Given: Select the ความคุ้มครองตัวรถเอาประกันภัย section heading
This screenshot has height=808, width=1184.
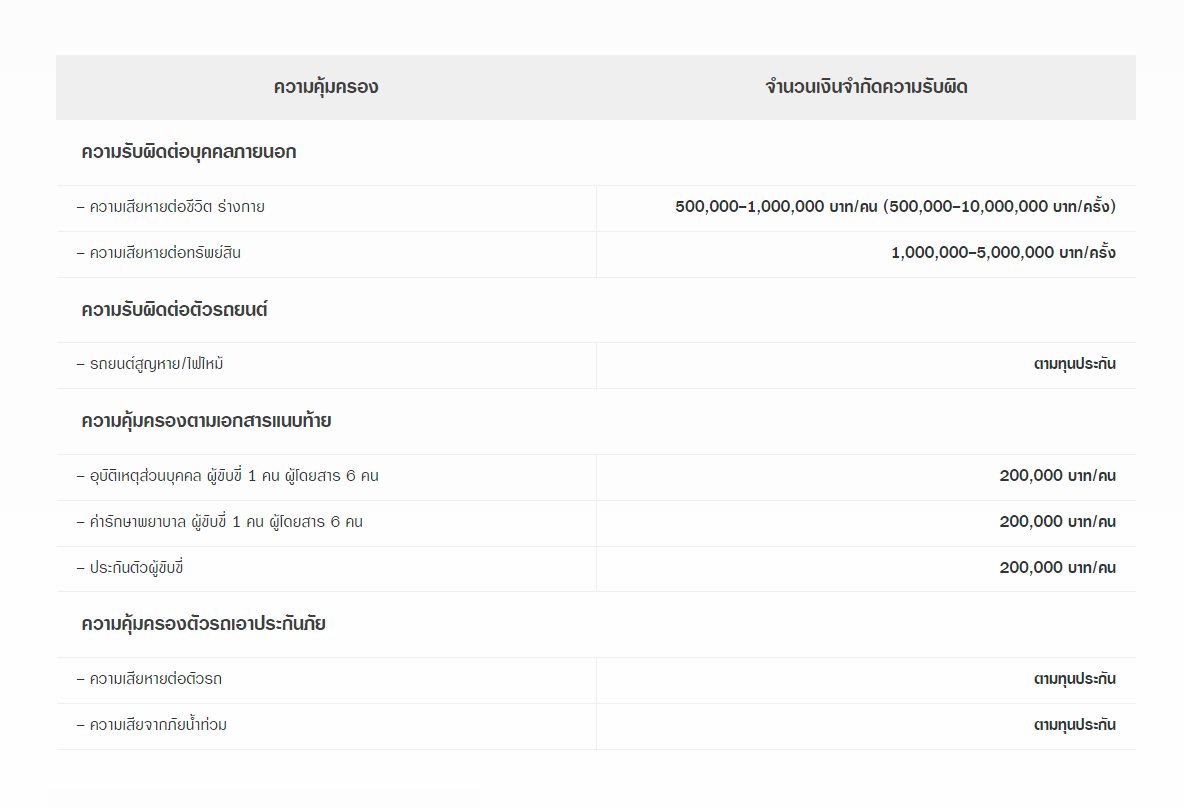Looking at the screenshot, I should coord(204,624).
